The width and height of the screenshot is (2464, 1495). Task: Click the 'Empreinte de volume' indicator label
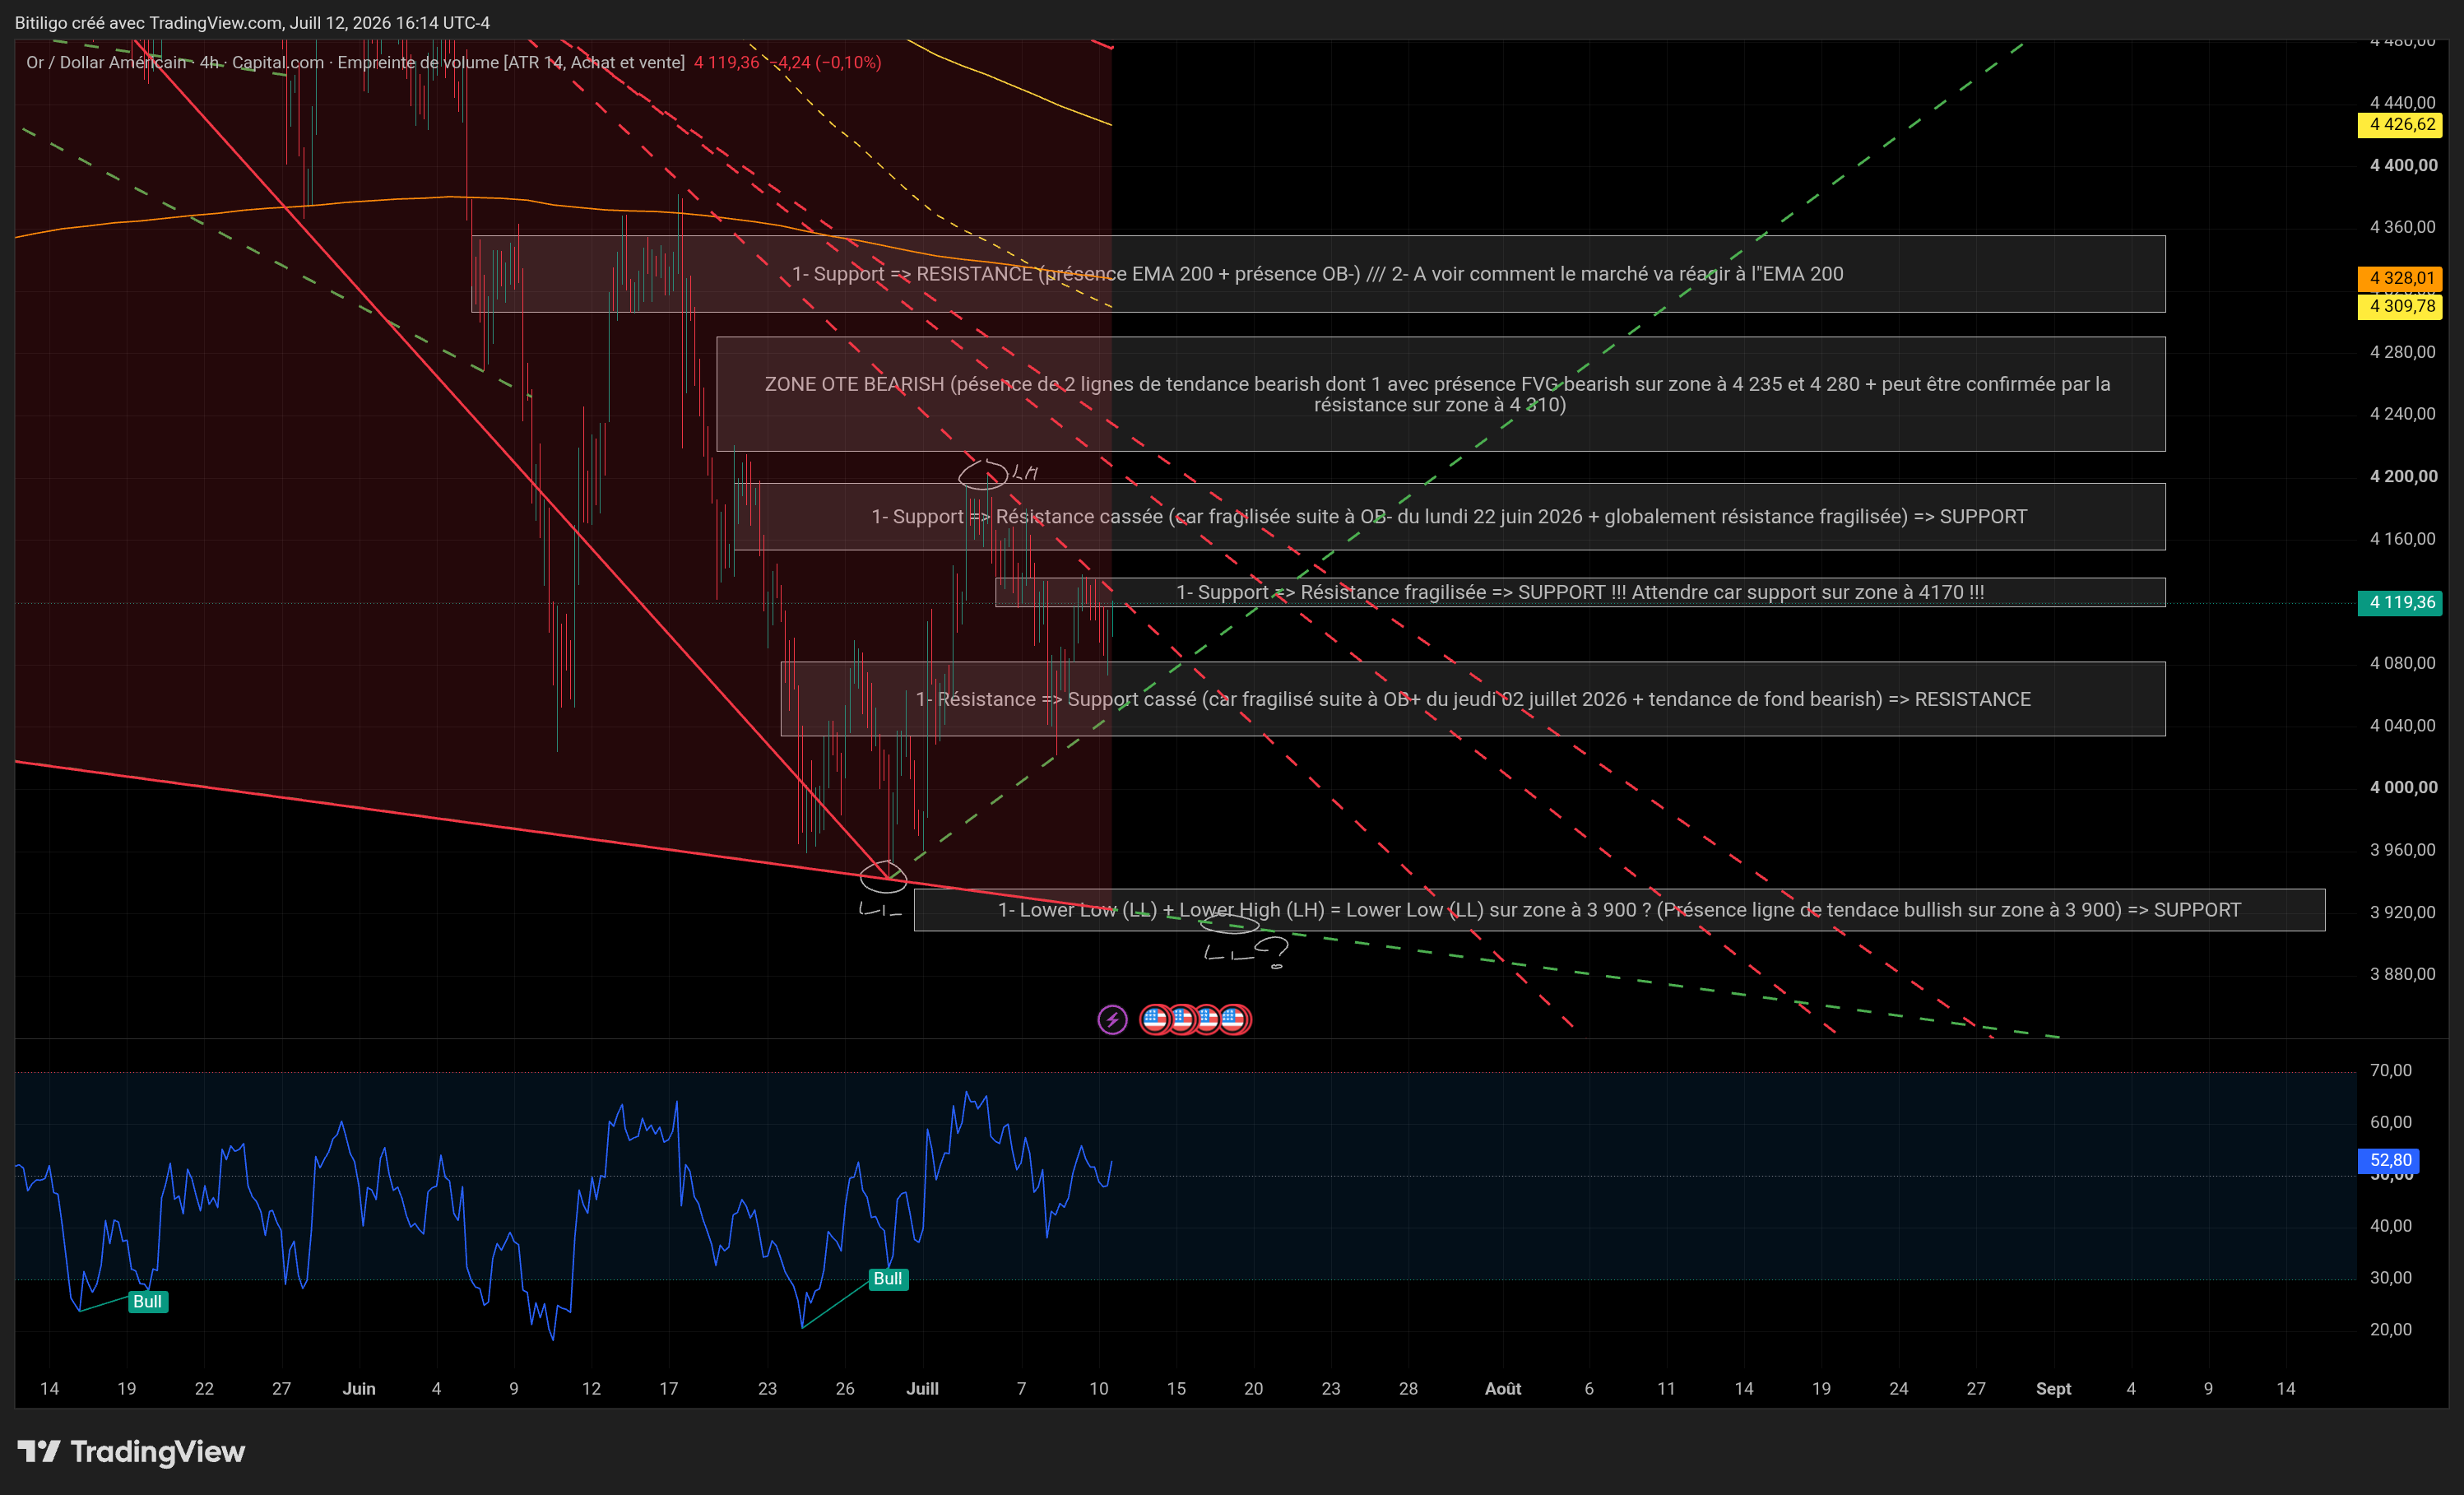511,62
